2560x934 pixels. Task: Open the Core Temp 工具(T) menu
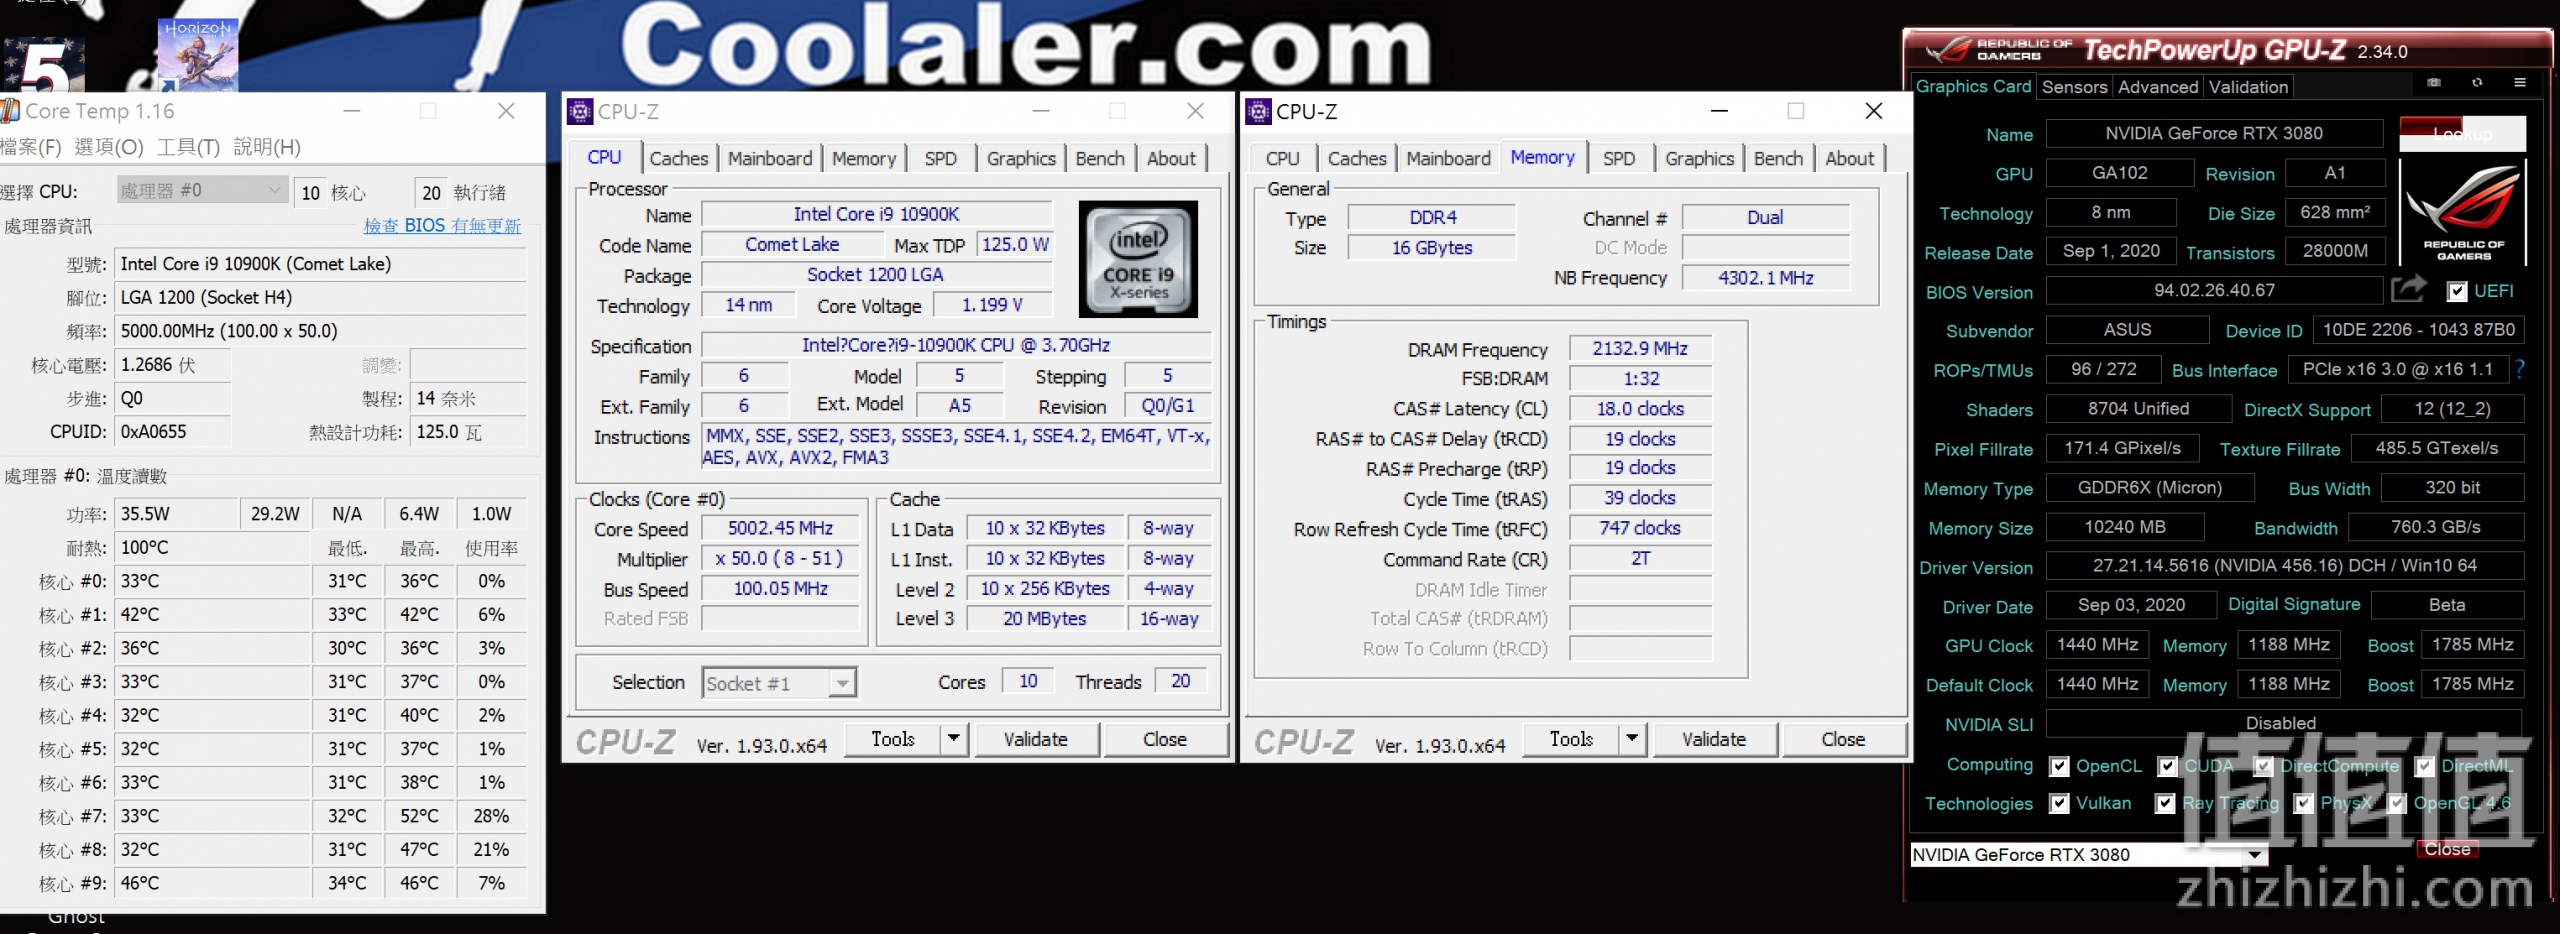pyautogui.click(x=188, y=147)
